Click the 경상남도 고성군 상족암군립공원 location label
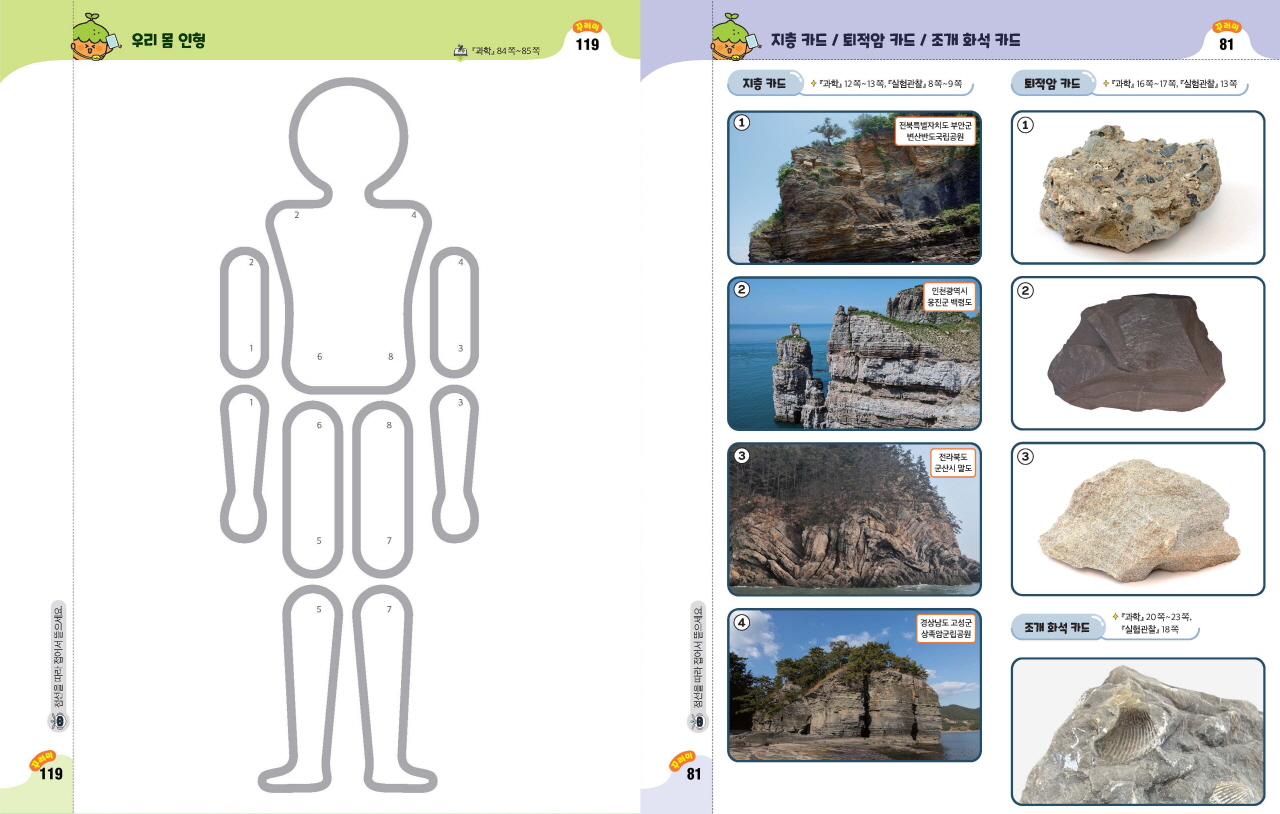This screenshot has width=1280, height=814. pos(946,628)
